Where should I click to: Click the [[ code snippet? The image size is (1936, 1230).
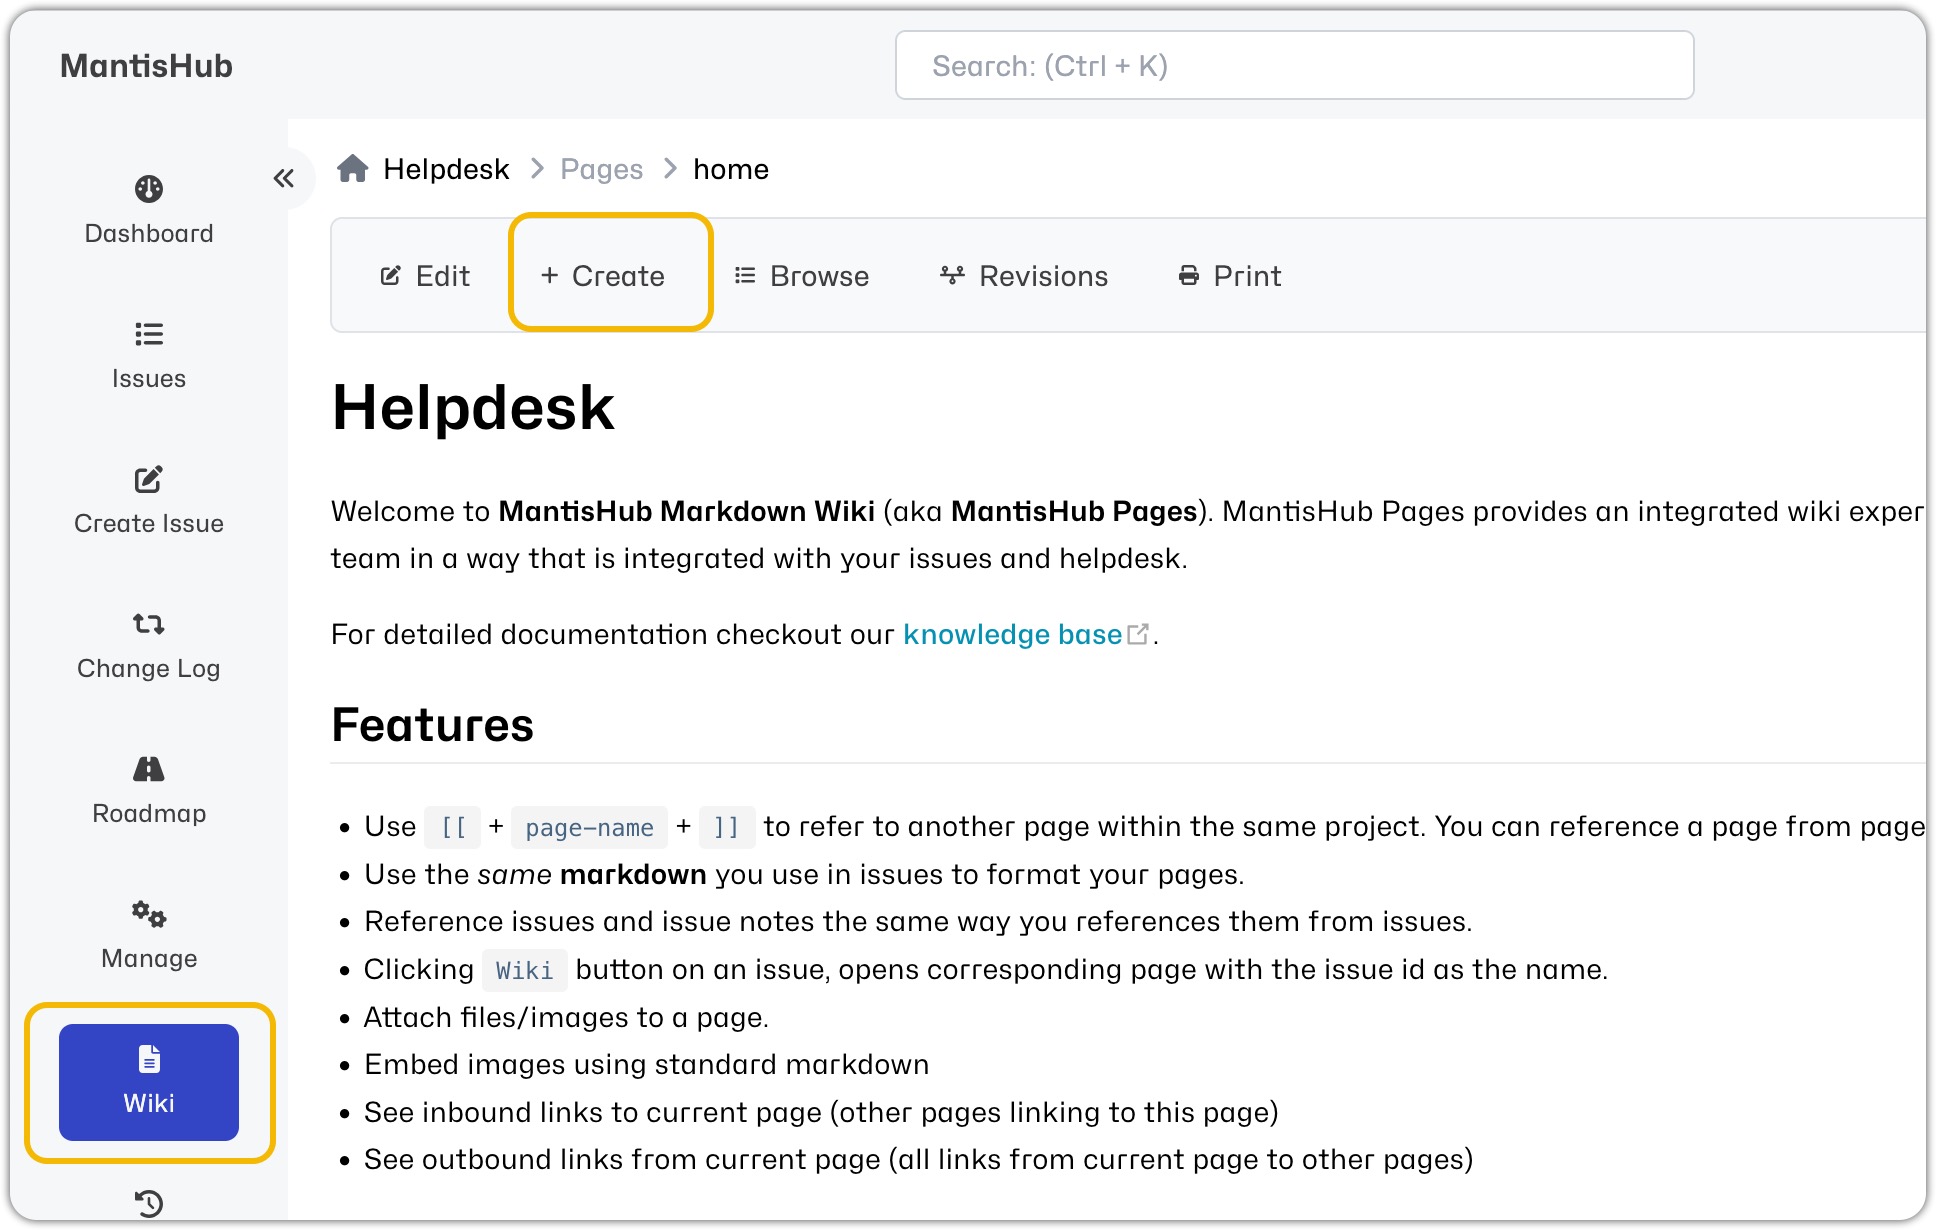tap(453, 827)
